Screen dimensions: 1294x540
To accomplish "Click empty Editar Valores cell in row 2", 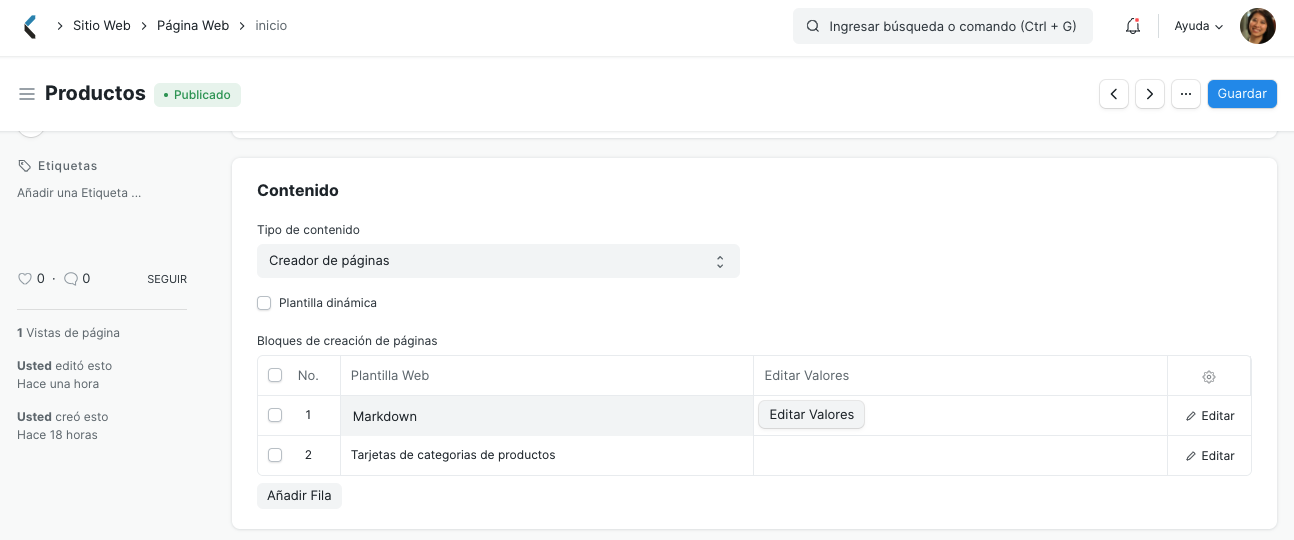I will point(960,456).
